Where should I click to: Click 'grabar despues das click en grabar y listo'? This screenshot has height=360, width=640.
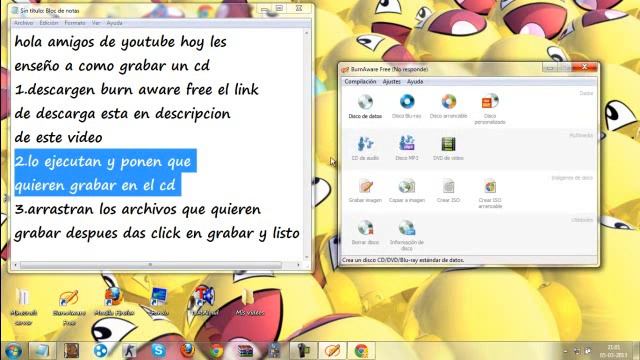157,233
